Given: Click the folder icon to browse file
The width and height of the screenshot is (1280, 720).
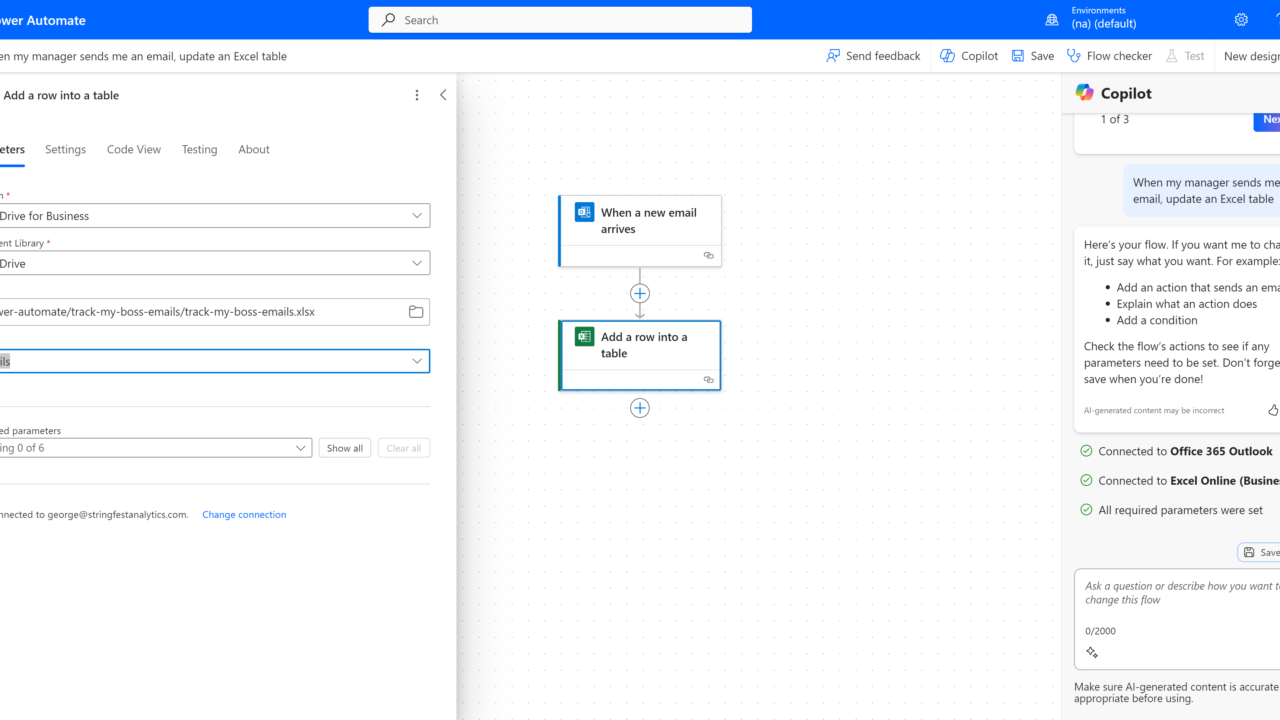Looking at the screenshot, I should tap(416, 312).
